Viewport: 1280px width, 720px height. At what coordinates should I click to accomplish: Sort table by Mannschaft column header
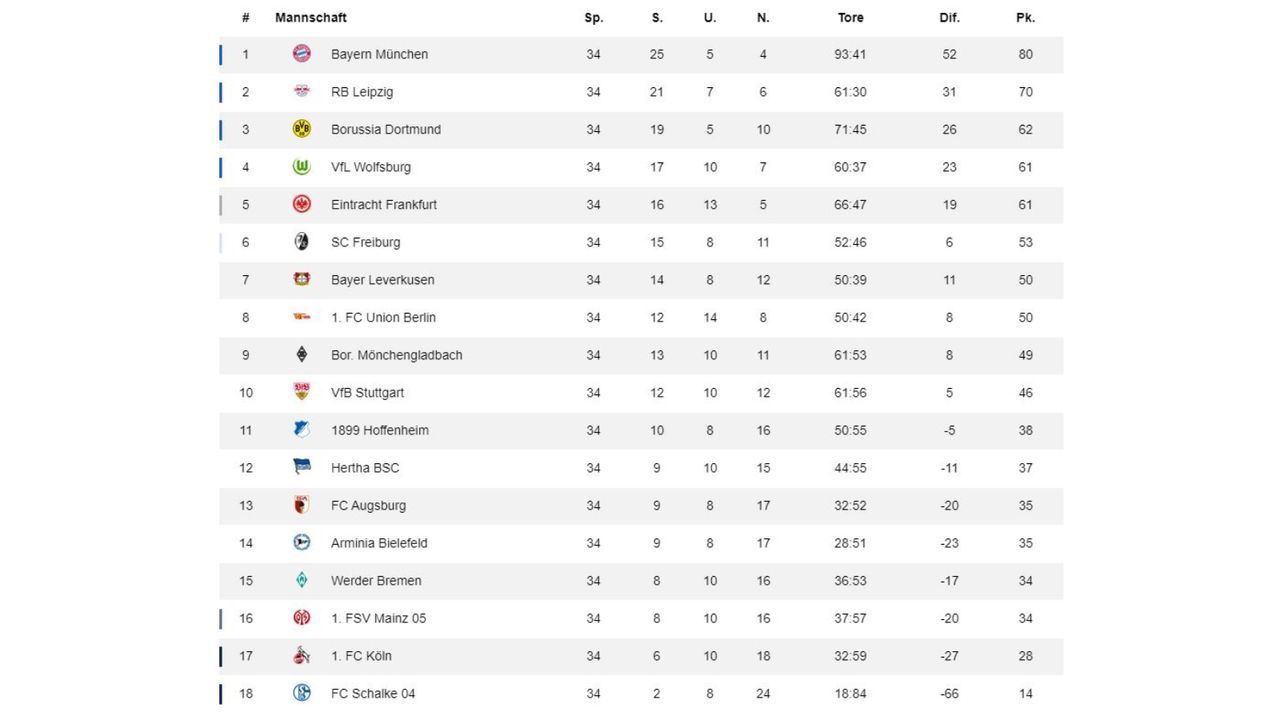point(311,18)
